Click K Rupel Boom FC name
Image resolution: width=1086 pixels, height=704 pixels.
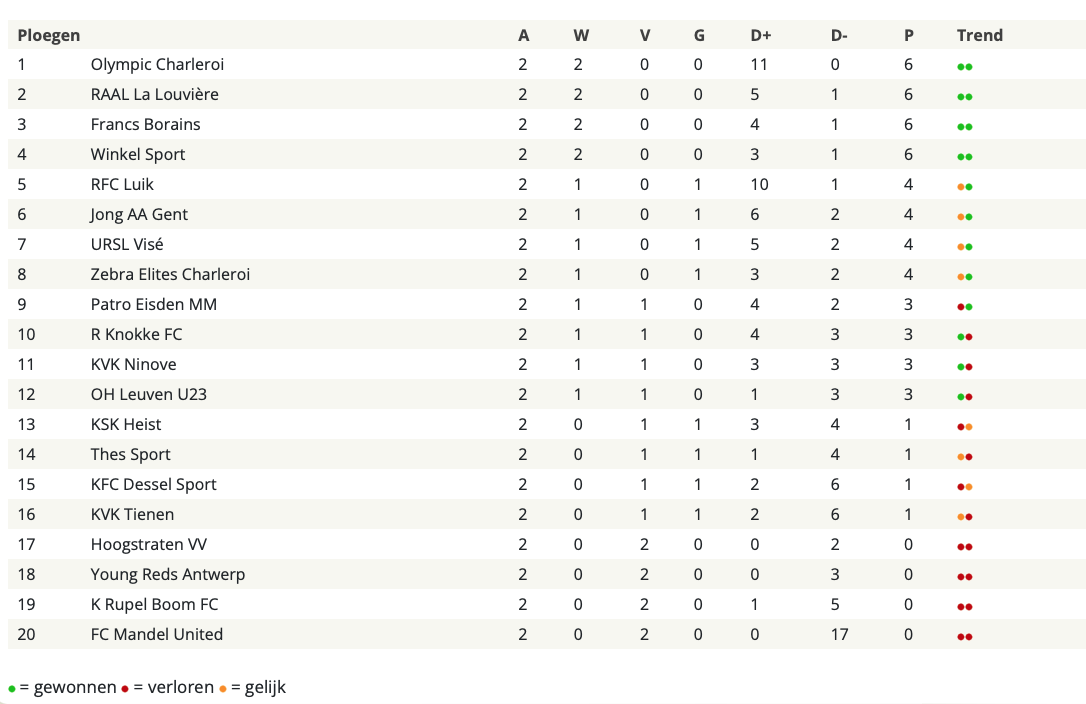tap(154, 604)
